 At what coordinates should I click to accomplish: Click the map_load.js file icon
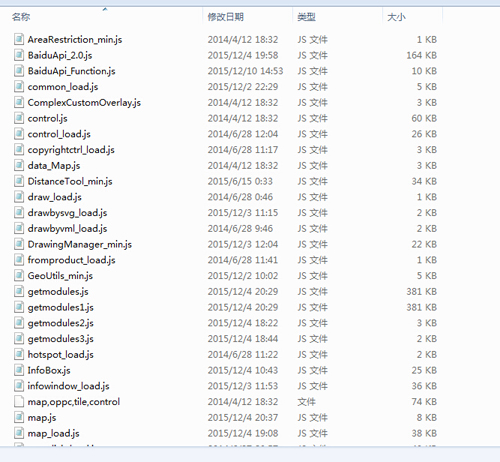[19, 433]
